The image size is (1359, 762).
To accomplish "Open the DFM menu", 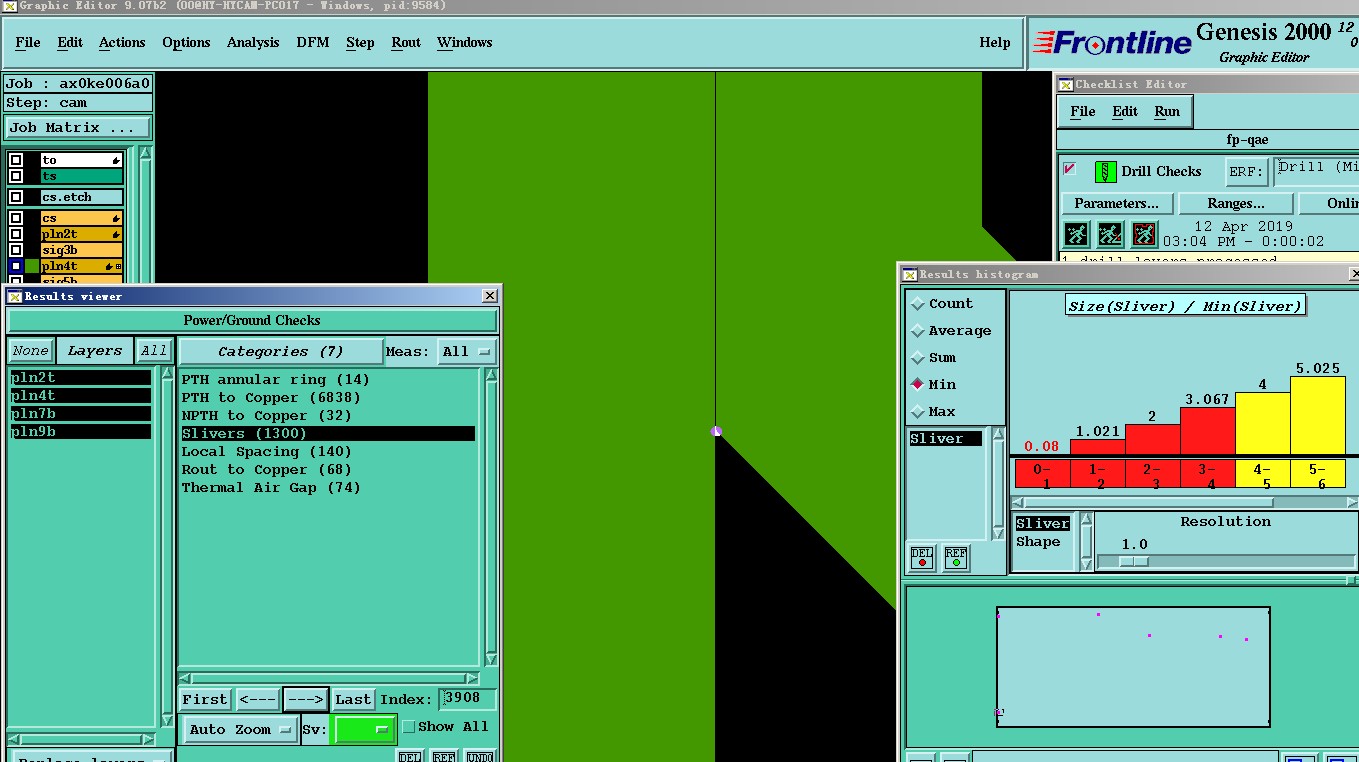I will [313, 42].
